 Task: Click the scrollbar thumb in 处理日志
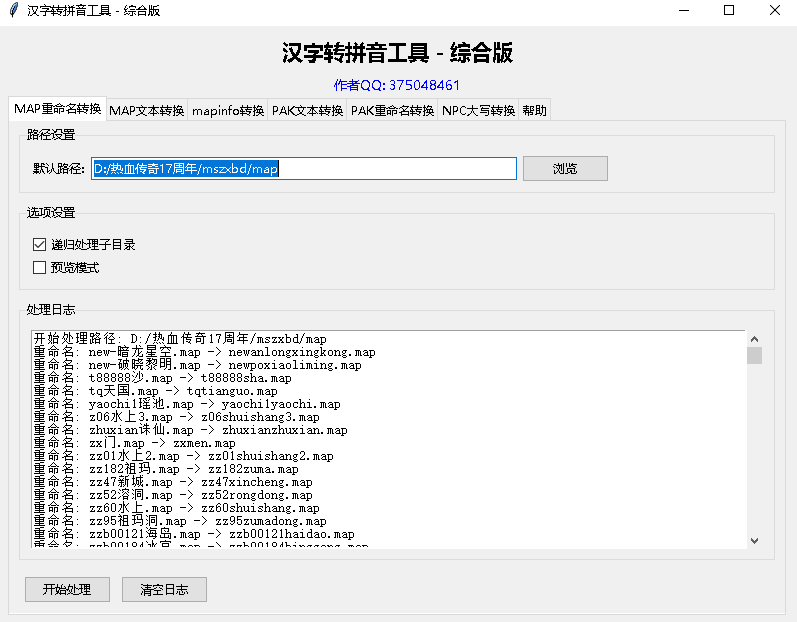(x=754, y=355)
